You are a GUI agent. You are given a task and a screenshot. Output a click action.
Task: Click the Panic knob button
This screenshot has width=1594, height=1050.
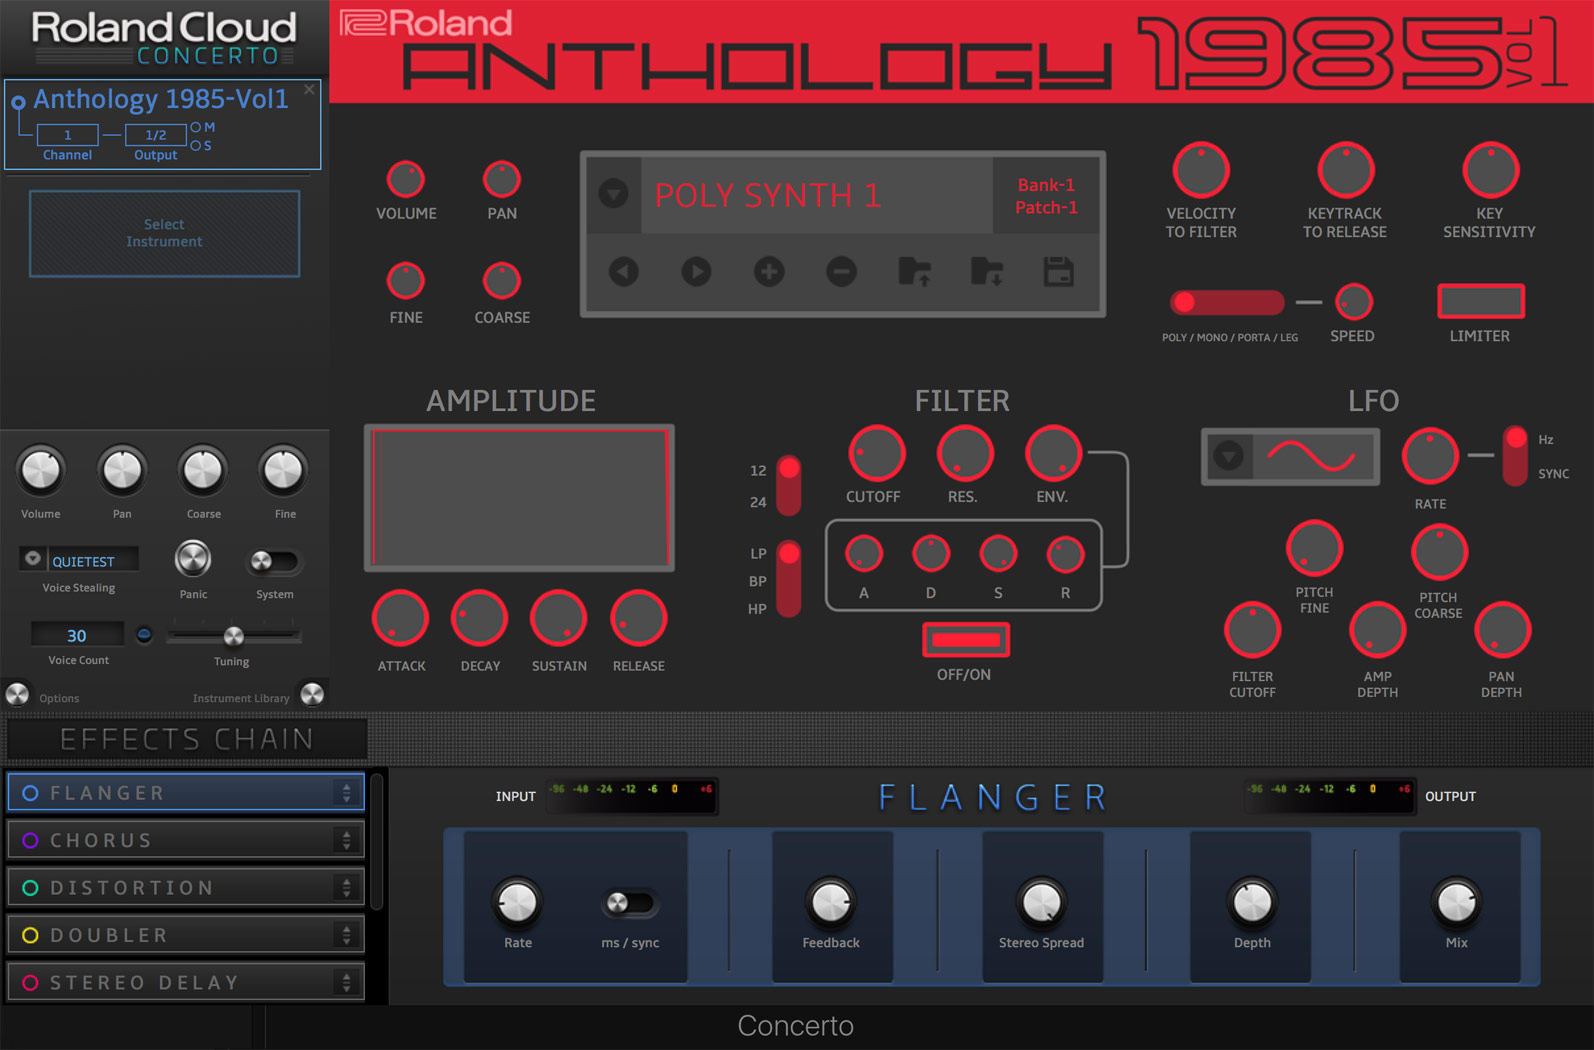click(x=193, y=559)
